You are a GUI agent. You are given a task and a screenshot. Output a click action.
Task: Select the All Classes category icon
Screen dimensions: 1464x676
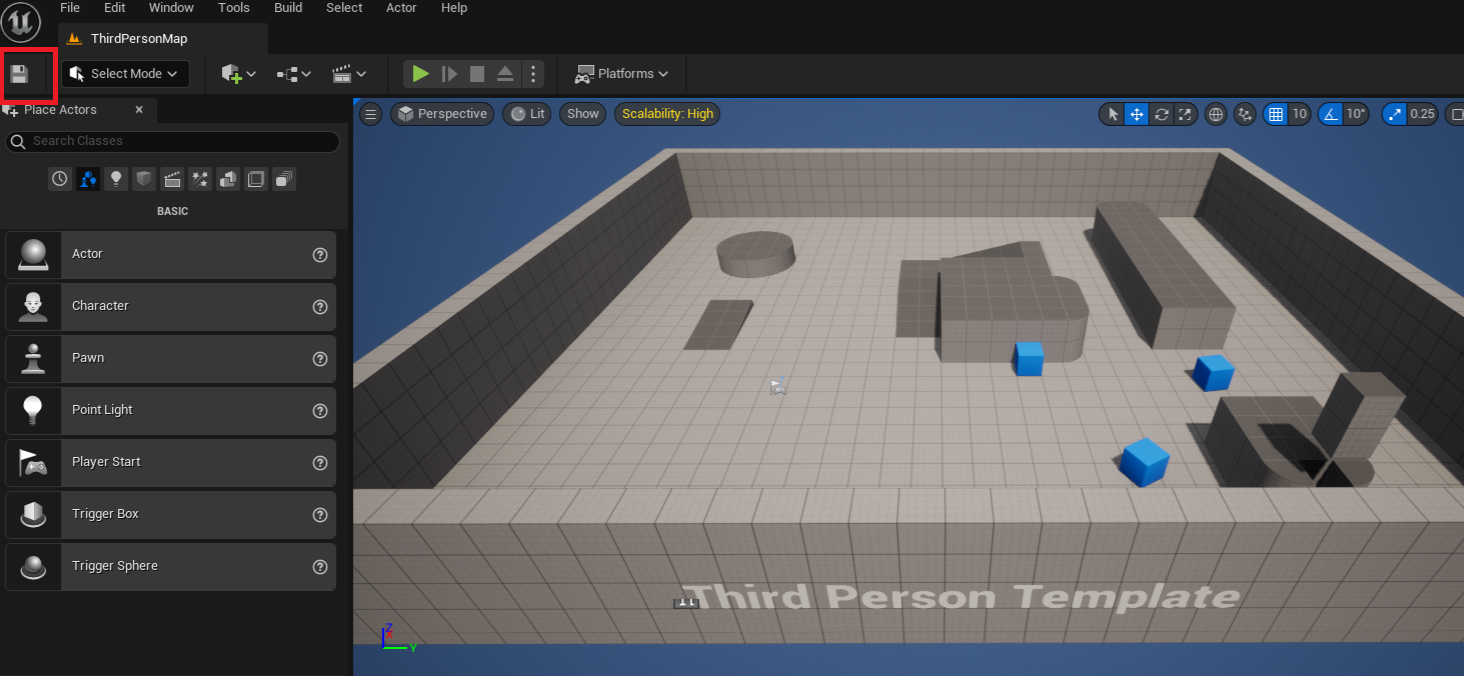[x=284, y=179]
